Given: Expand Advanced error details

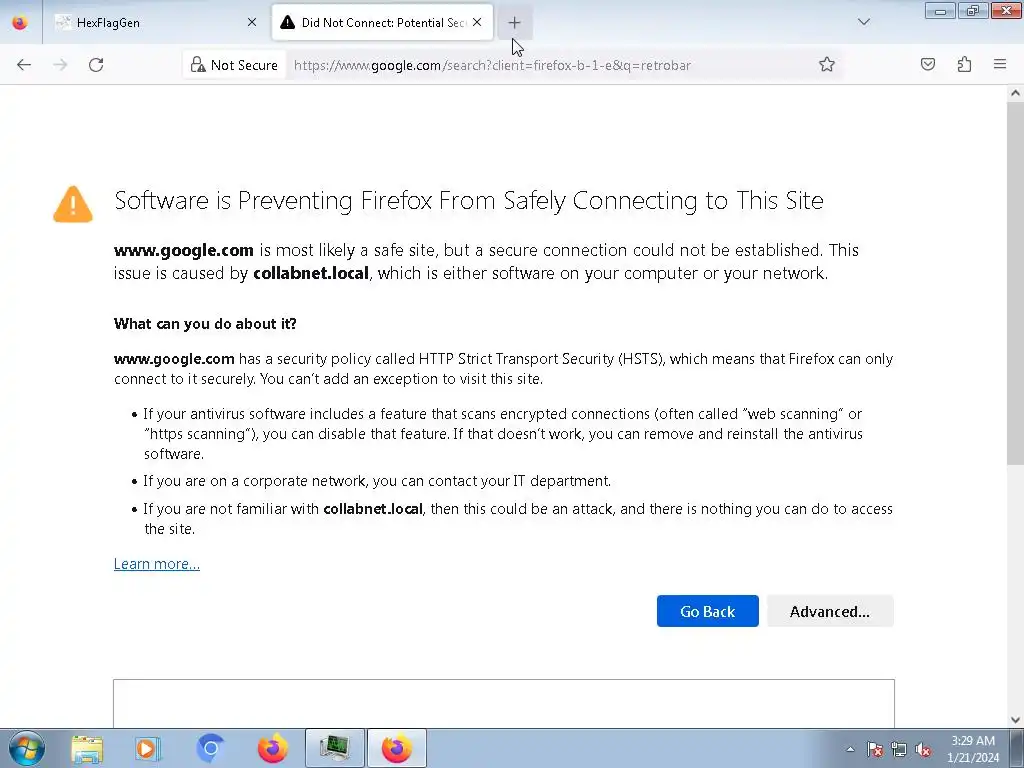Looking at the screenshot, I should tap(829, 611).
